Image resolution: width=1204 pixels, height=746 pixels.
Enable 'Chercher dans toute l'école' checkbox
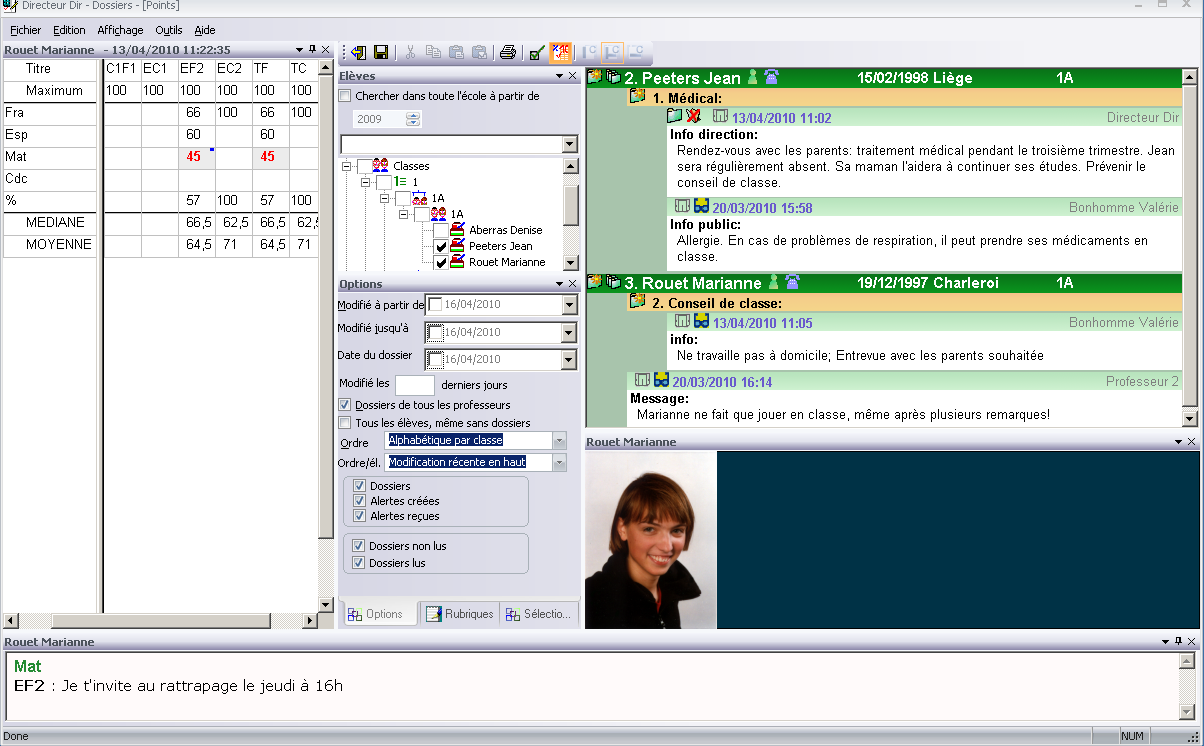coord(345,97)
